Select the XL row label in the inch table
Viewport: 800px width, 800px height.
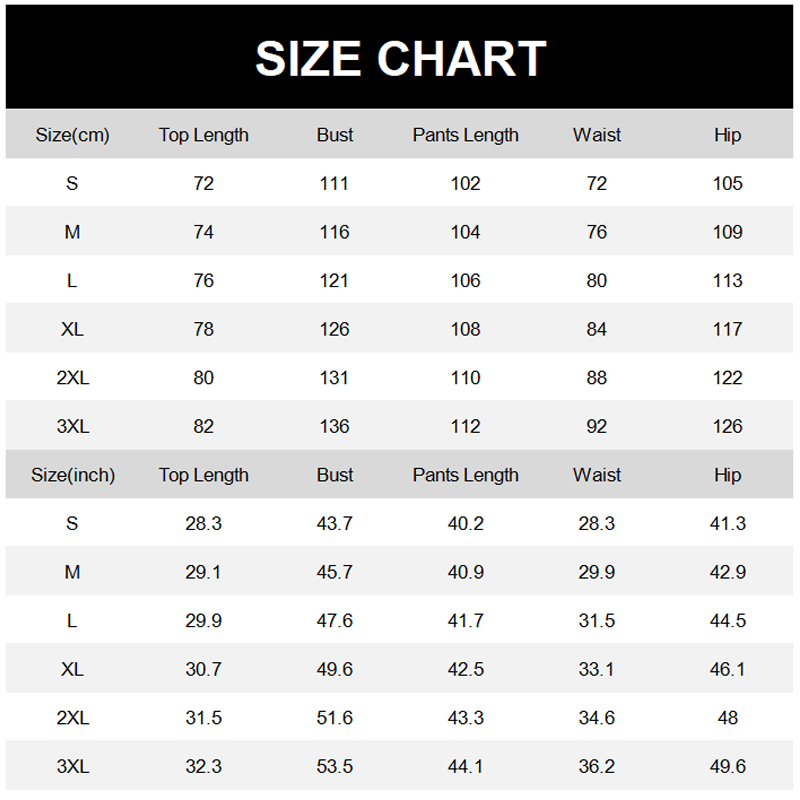click(x=72, y=669)
